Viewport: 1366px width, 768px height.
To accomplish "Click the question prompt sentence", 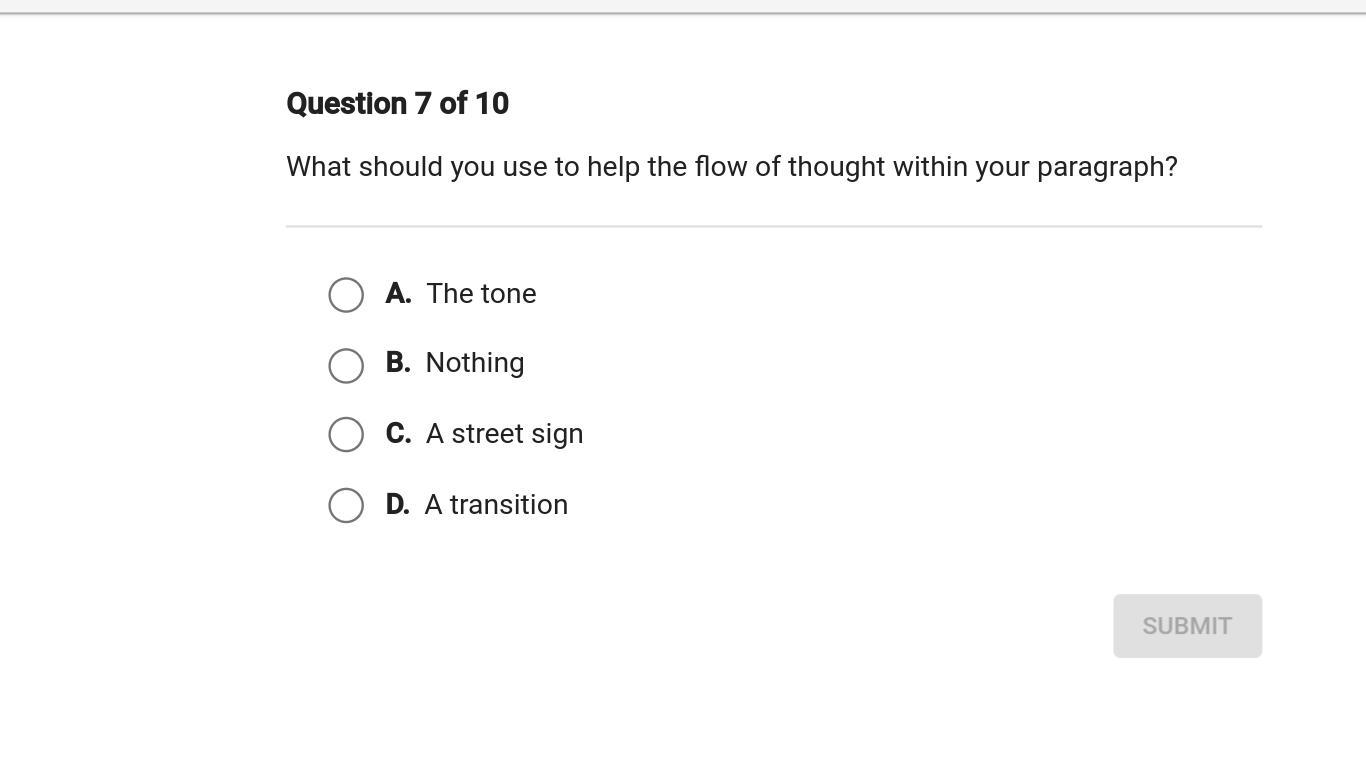I will point(731,167).
